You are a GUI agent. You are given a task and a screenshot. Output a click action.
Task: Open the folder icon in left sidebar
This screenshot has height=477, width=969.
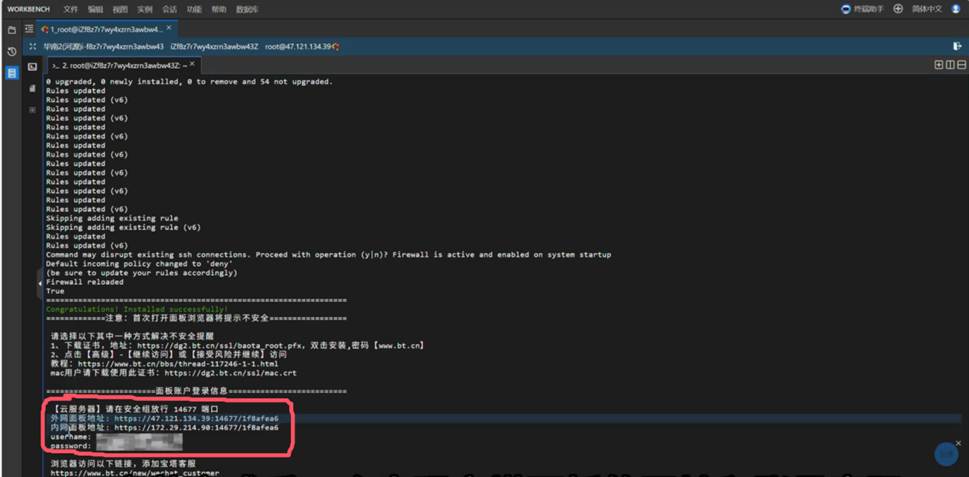(x=12, y=29)
